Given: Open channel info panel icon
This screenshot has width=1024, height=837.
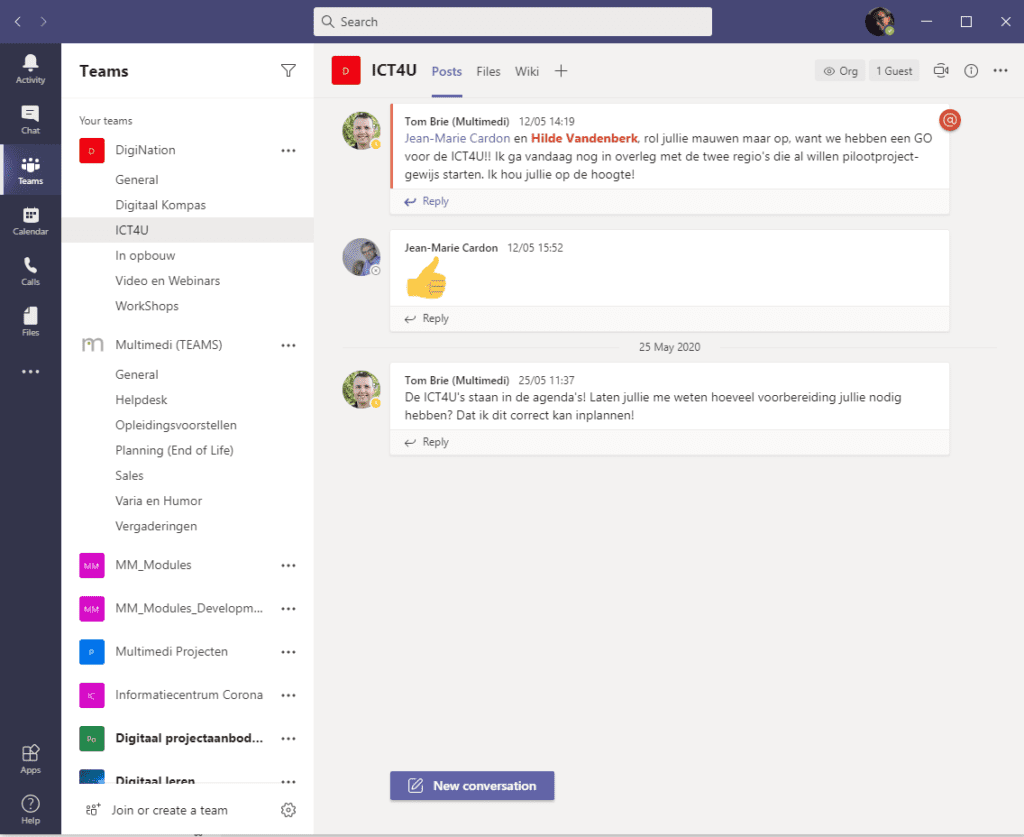Looking at the screenshot, I should 971,71.
